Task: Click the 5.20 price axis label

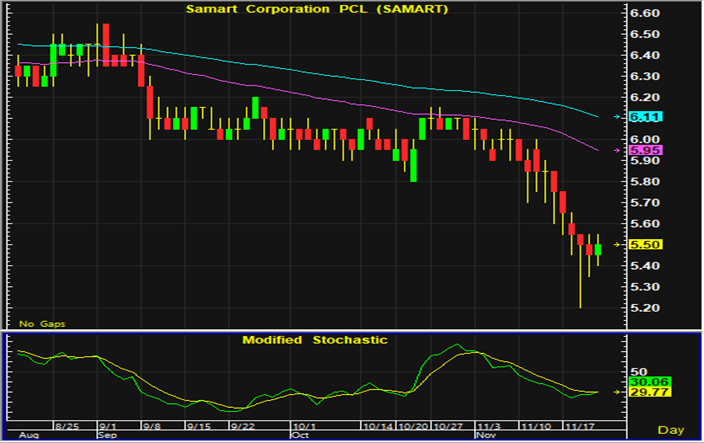Action: (647, 308)
